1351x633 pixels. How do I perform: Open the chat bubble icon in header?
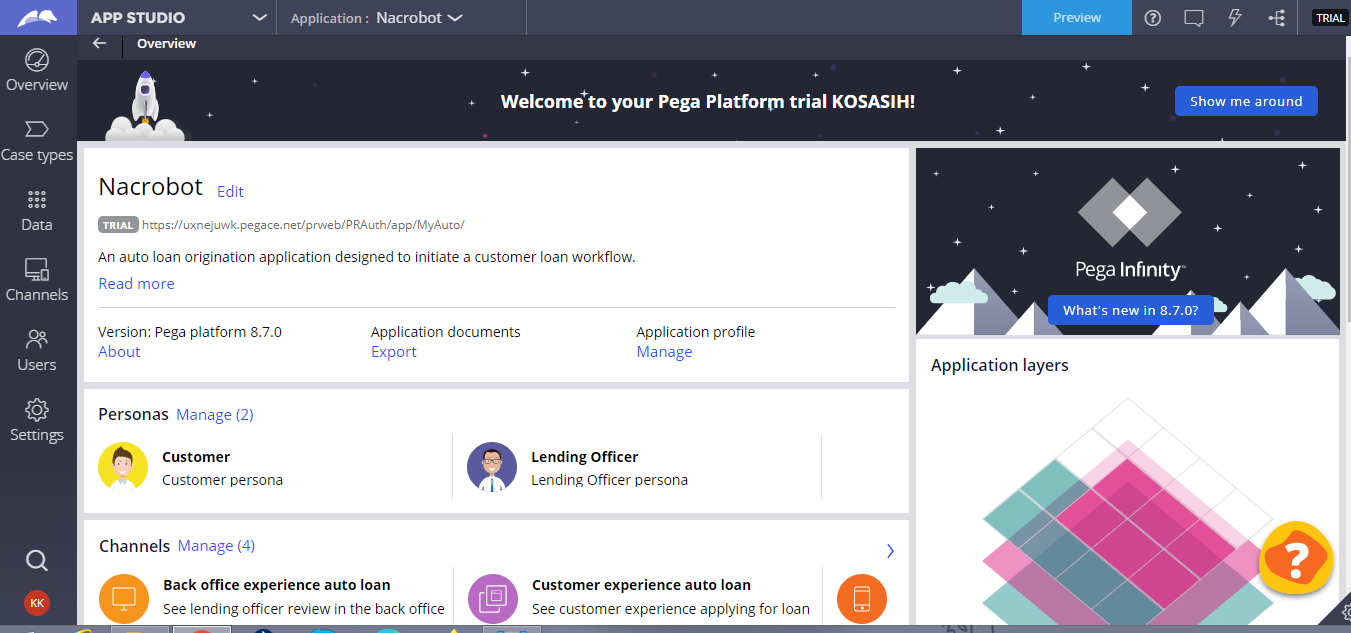click(1193, 18)
